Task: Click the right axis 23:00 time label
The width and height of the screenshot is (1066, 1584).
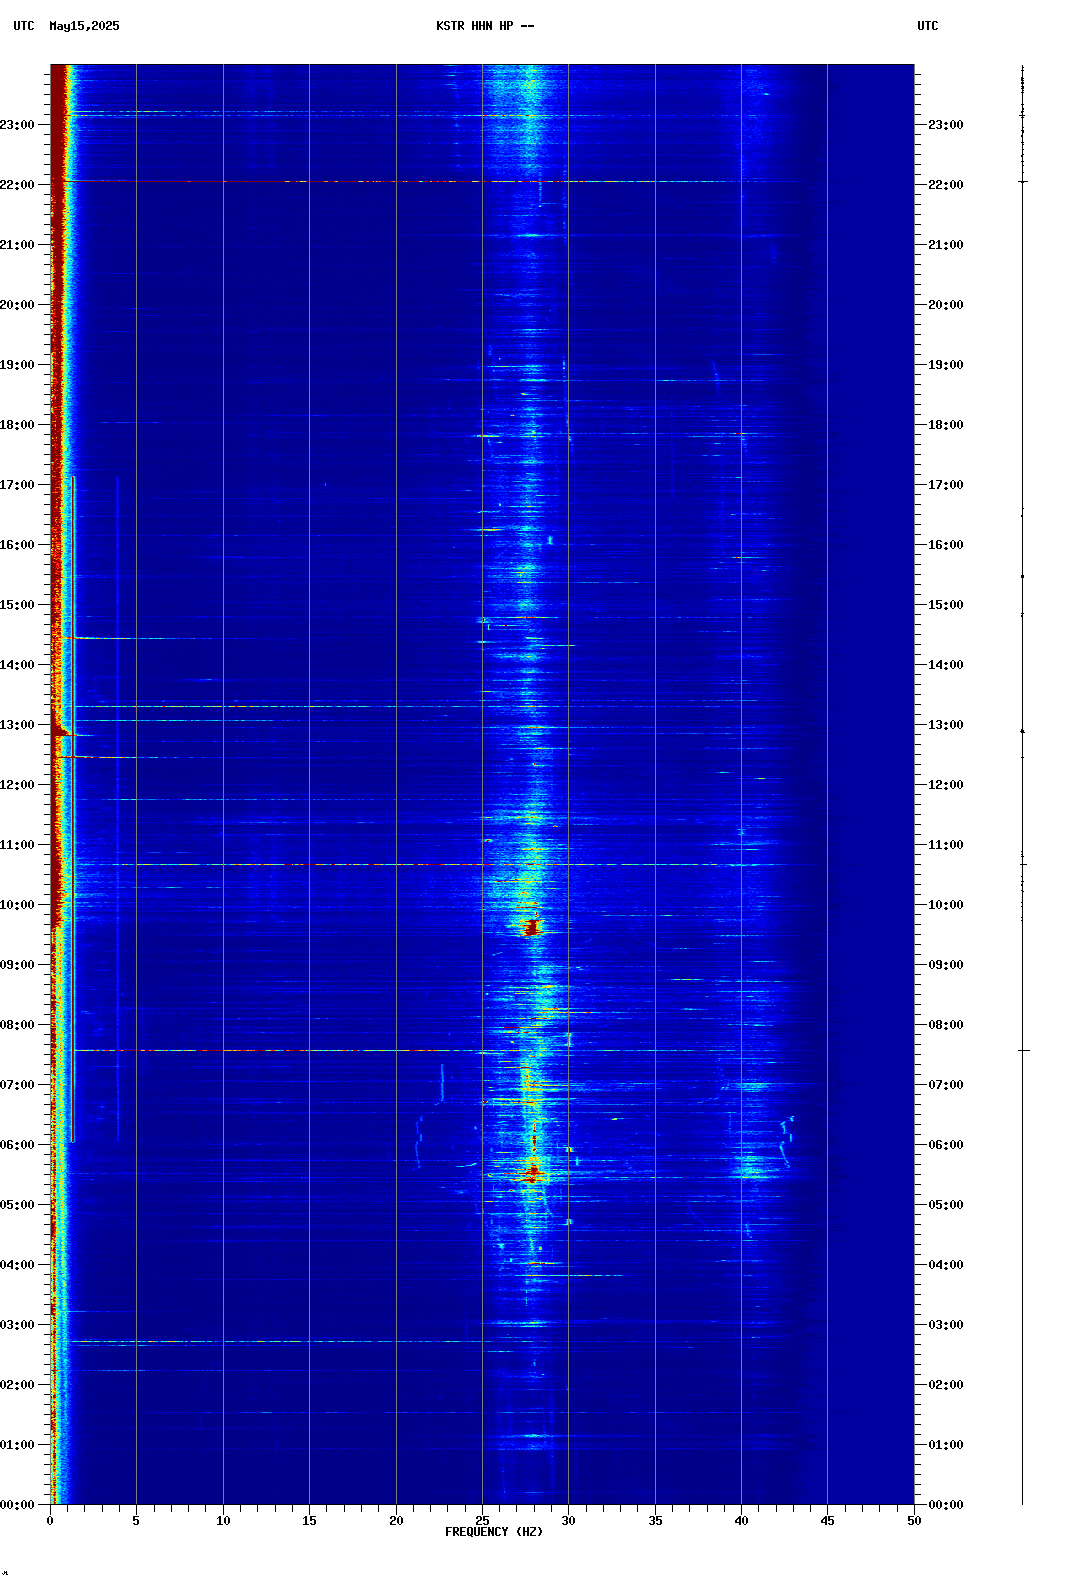Action: (946, 125)
